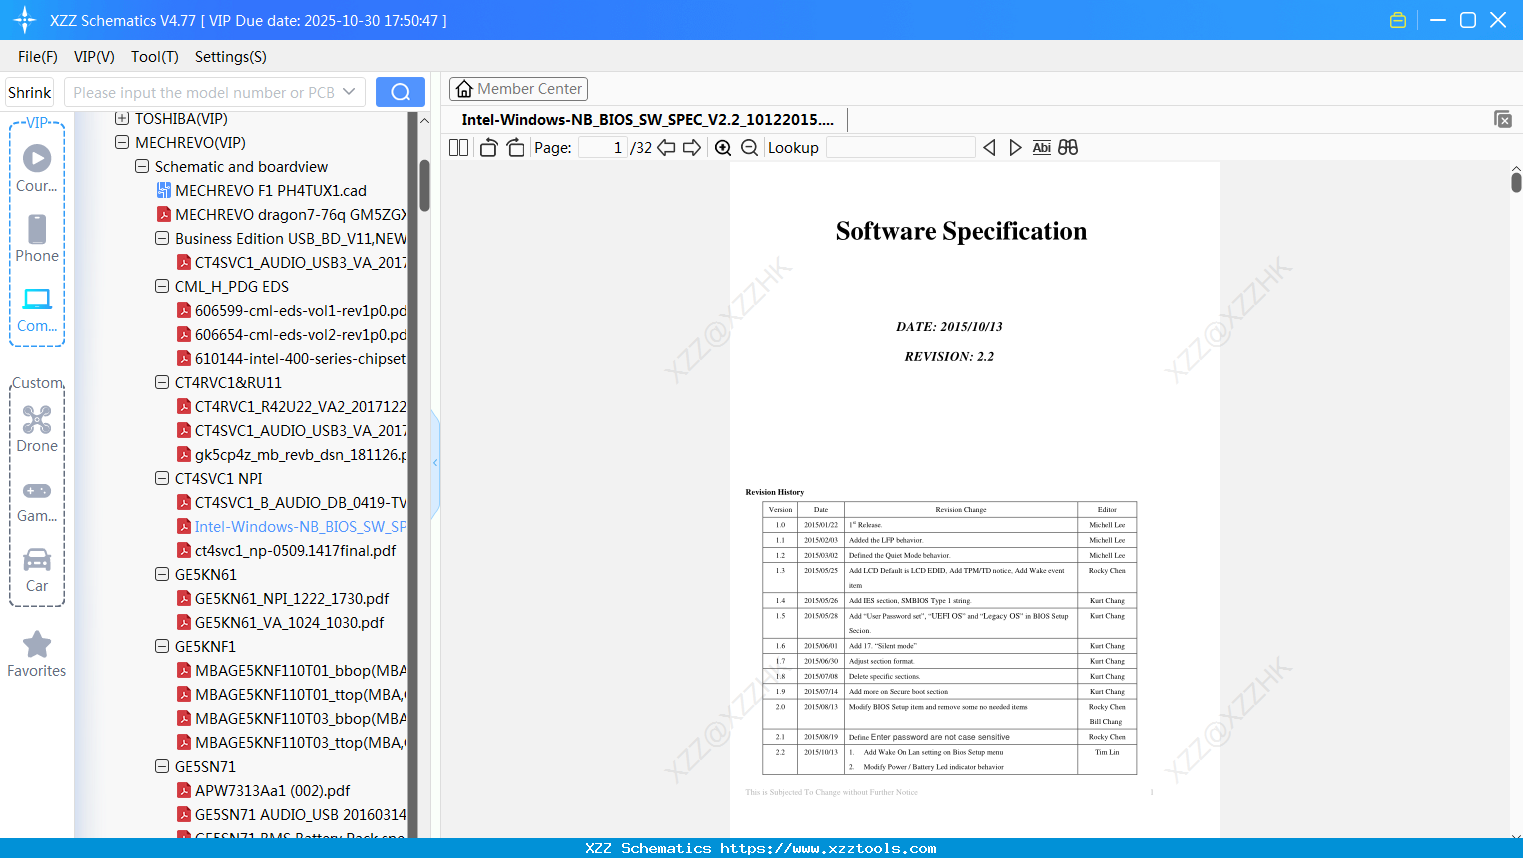Open the File(F) menu
Screen dimensions: 1523x858
pos(38,57)
